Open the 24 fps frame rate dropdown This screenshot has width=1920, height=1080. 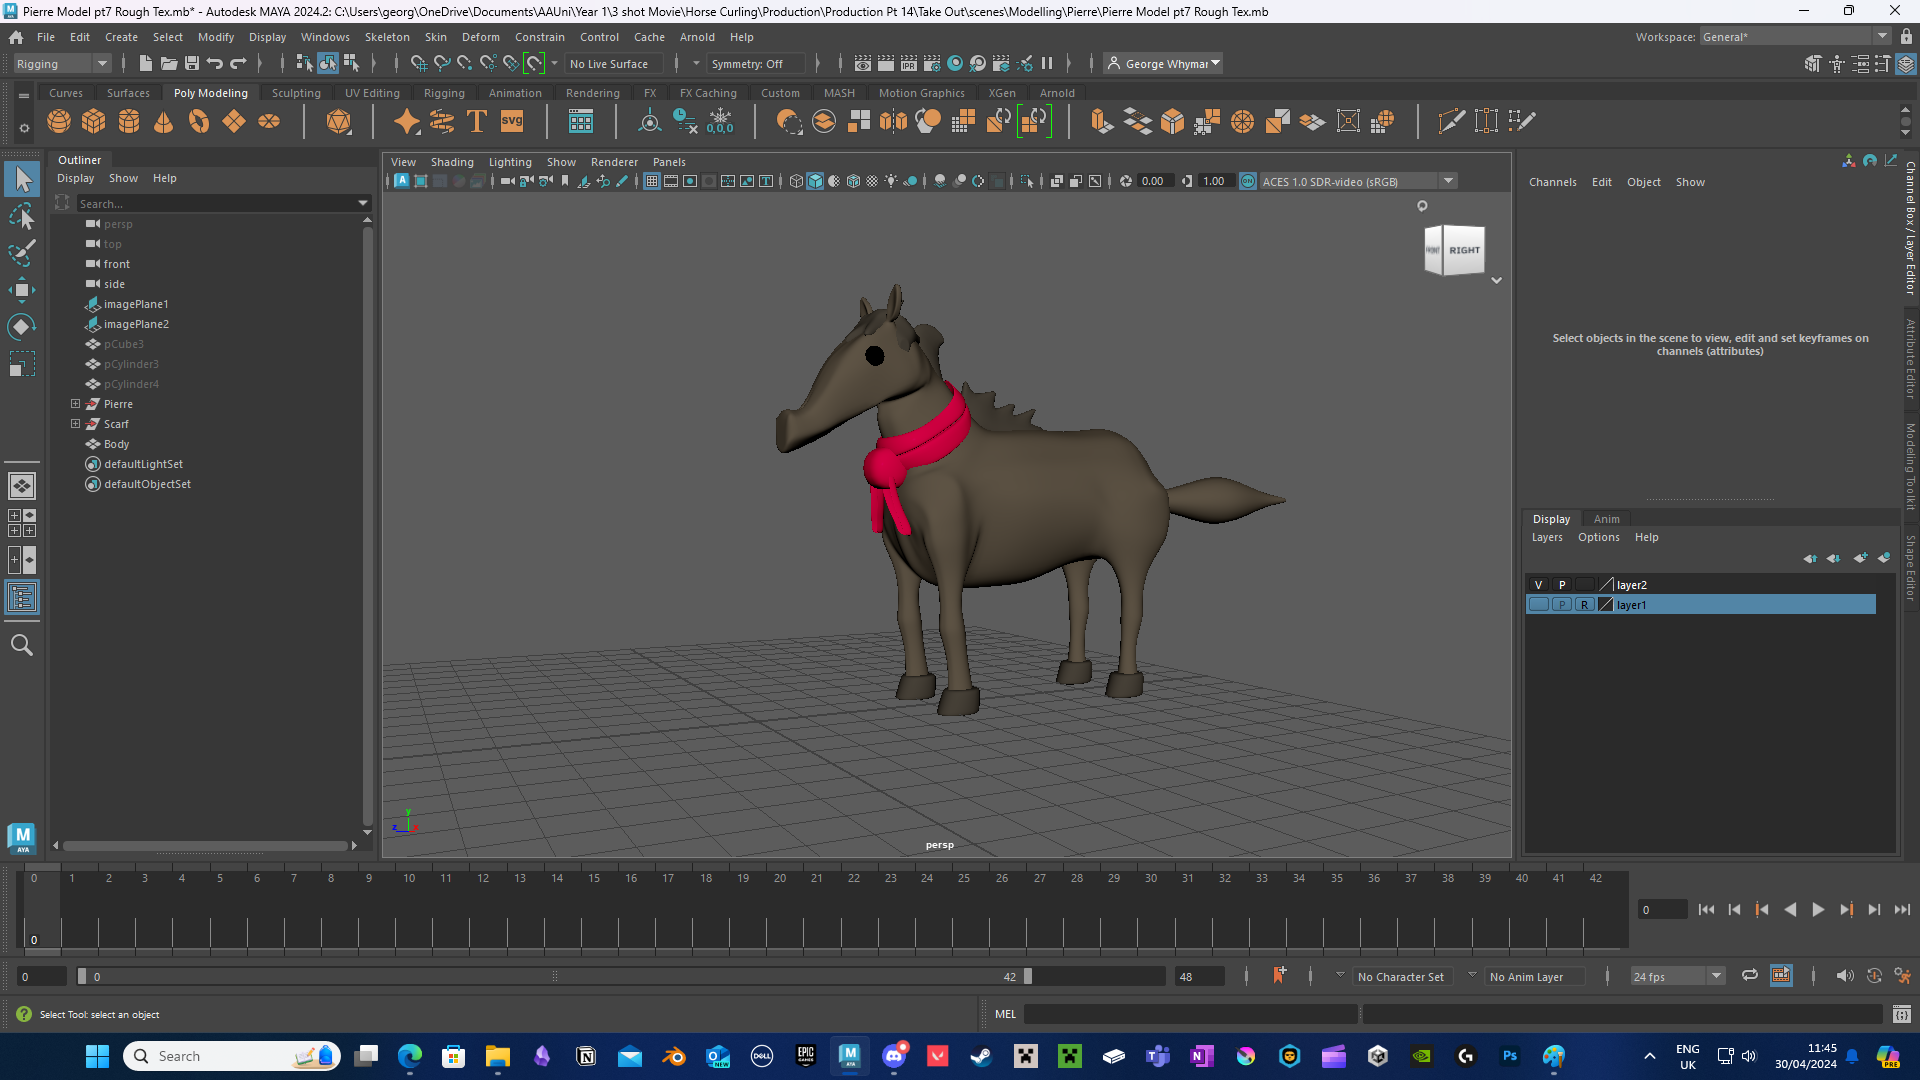tap(1678, 977)
